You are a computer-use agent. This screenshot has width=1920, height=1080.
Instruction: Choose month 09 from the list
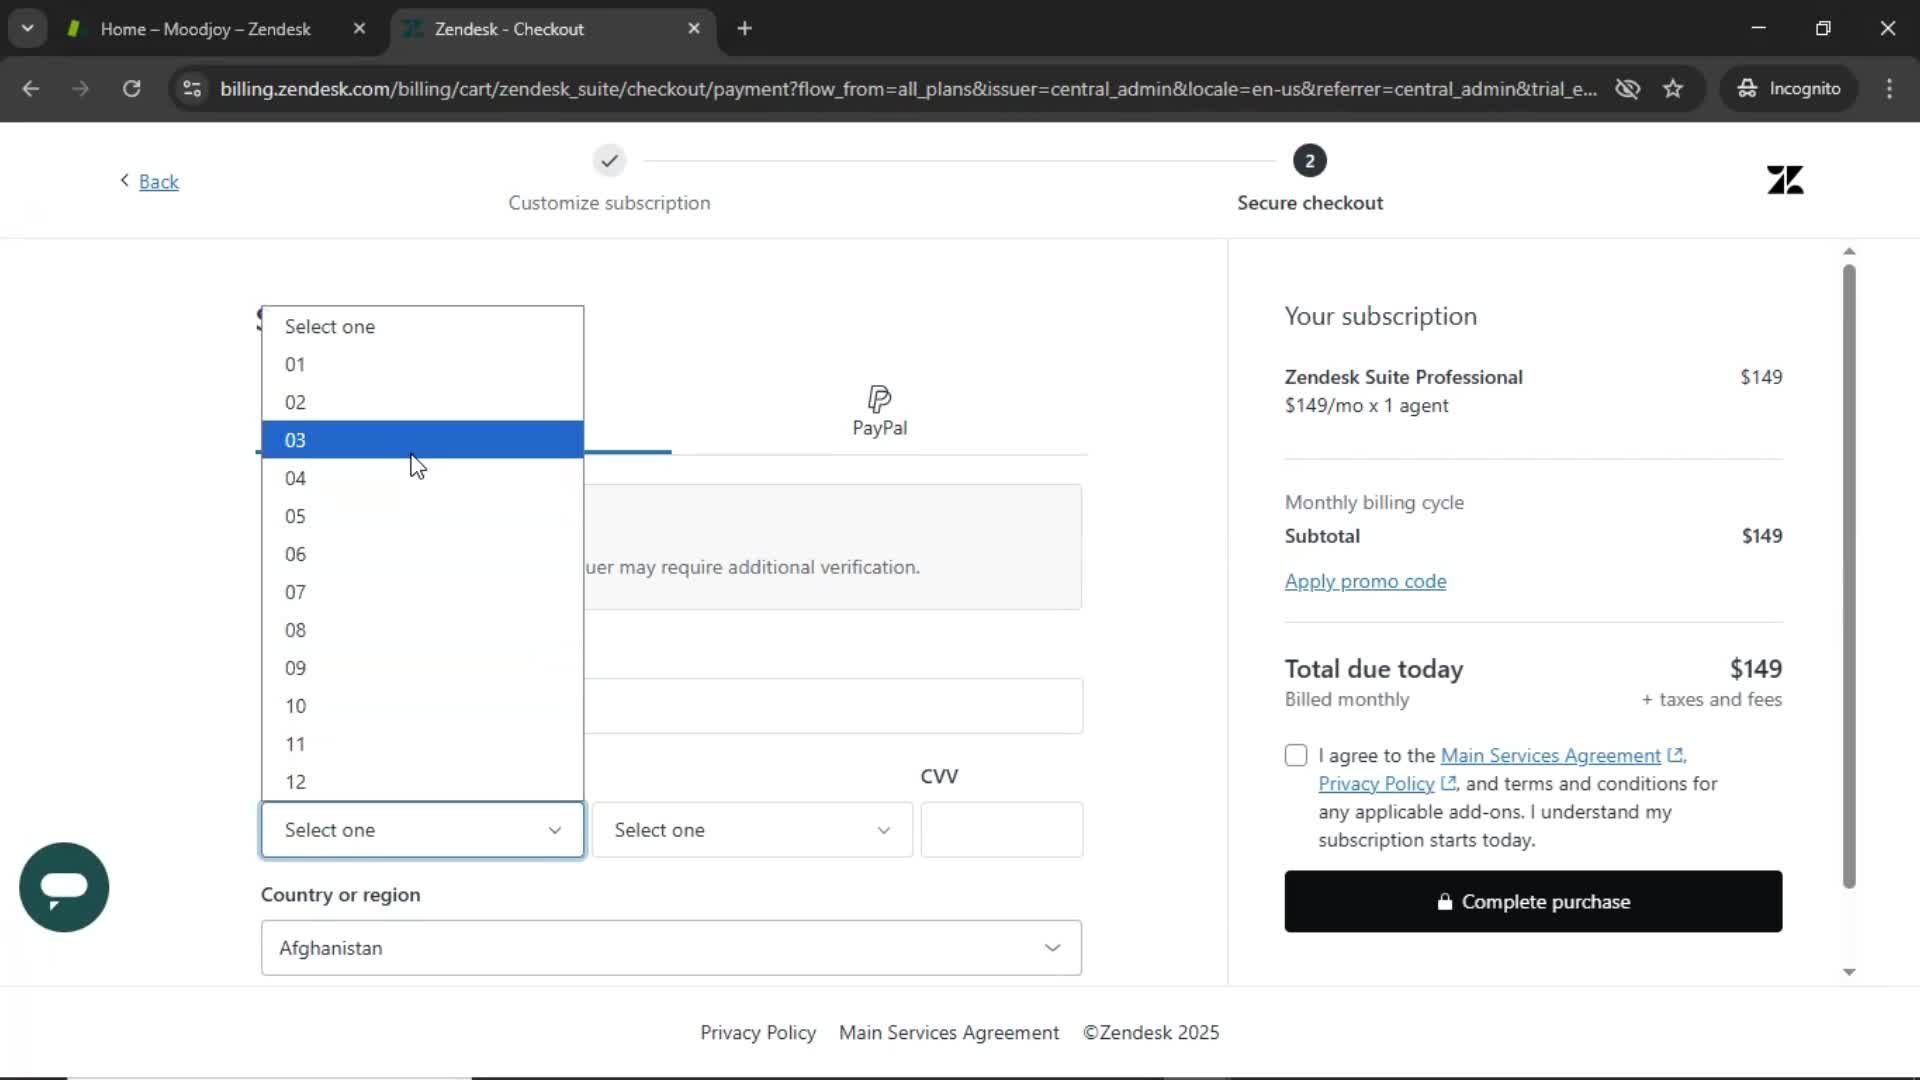coord(422,668)
